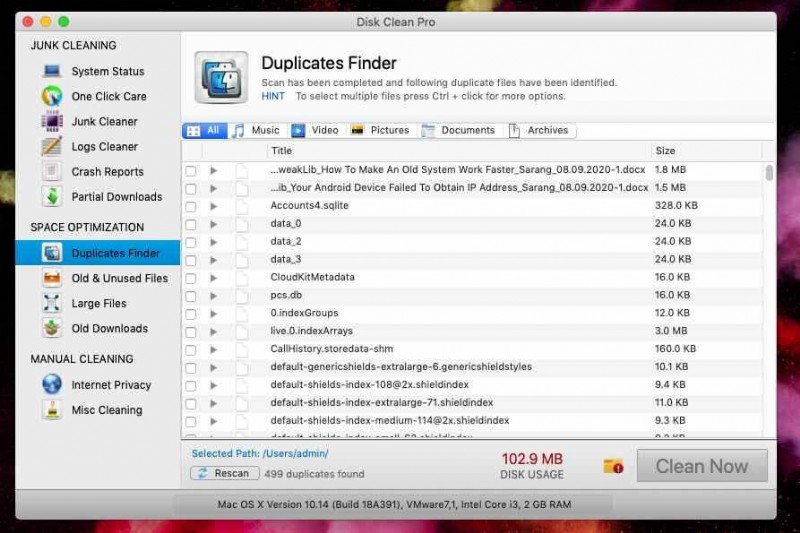
Task: Open Internet Privacy globe icon
Action: point(52,384)
